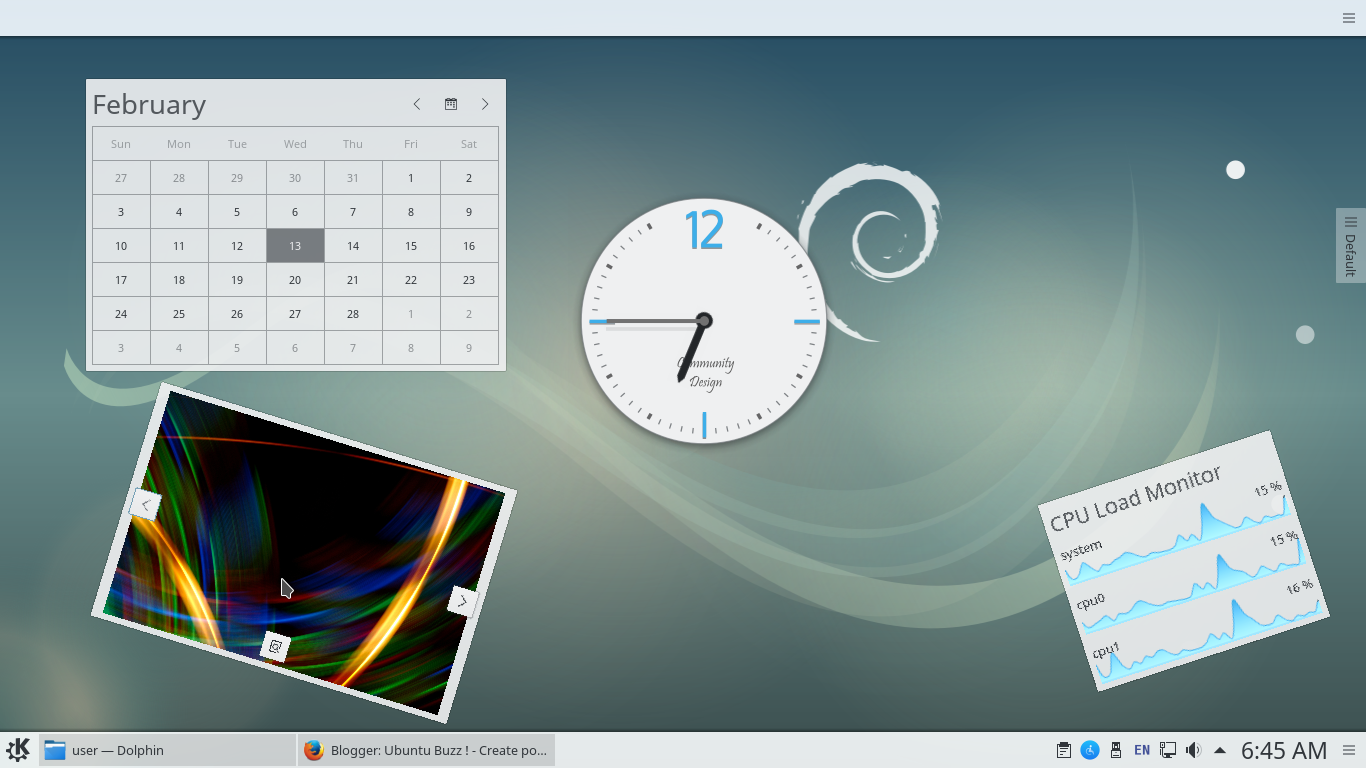Open the device notifier USB icon

1115,750
